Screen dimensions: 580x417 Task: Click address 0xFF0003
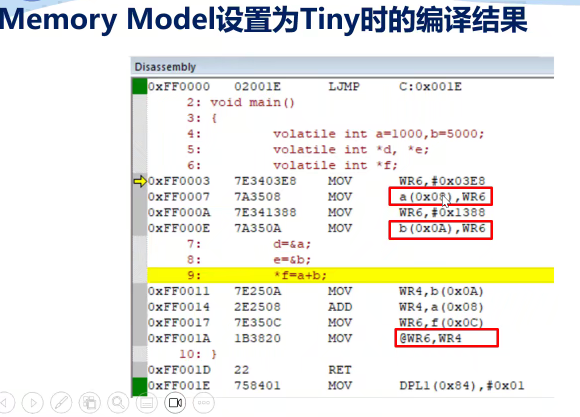coord(179,181)
